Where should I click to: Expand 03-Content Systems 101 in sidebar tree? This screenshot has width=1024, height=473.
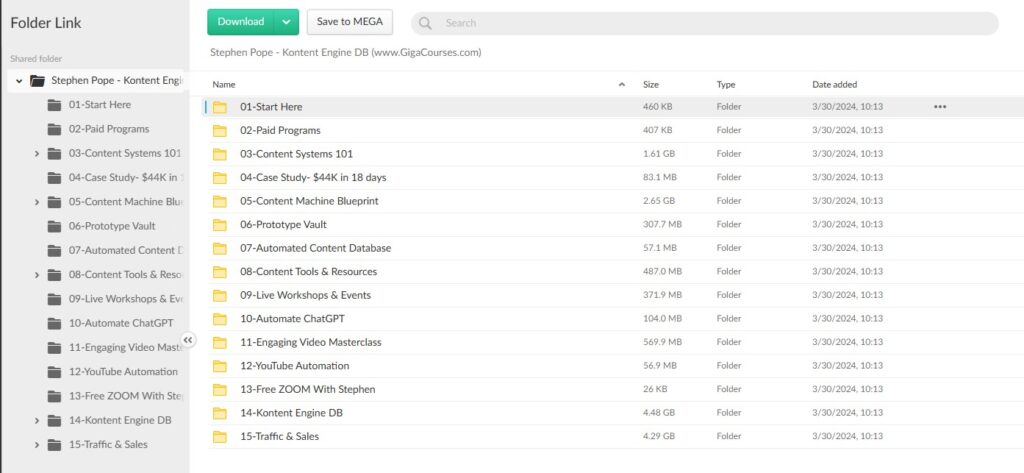point(37,154)
